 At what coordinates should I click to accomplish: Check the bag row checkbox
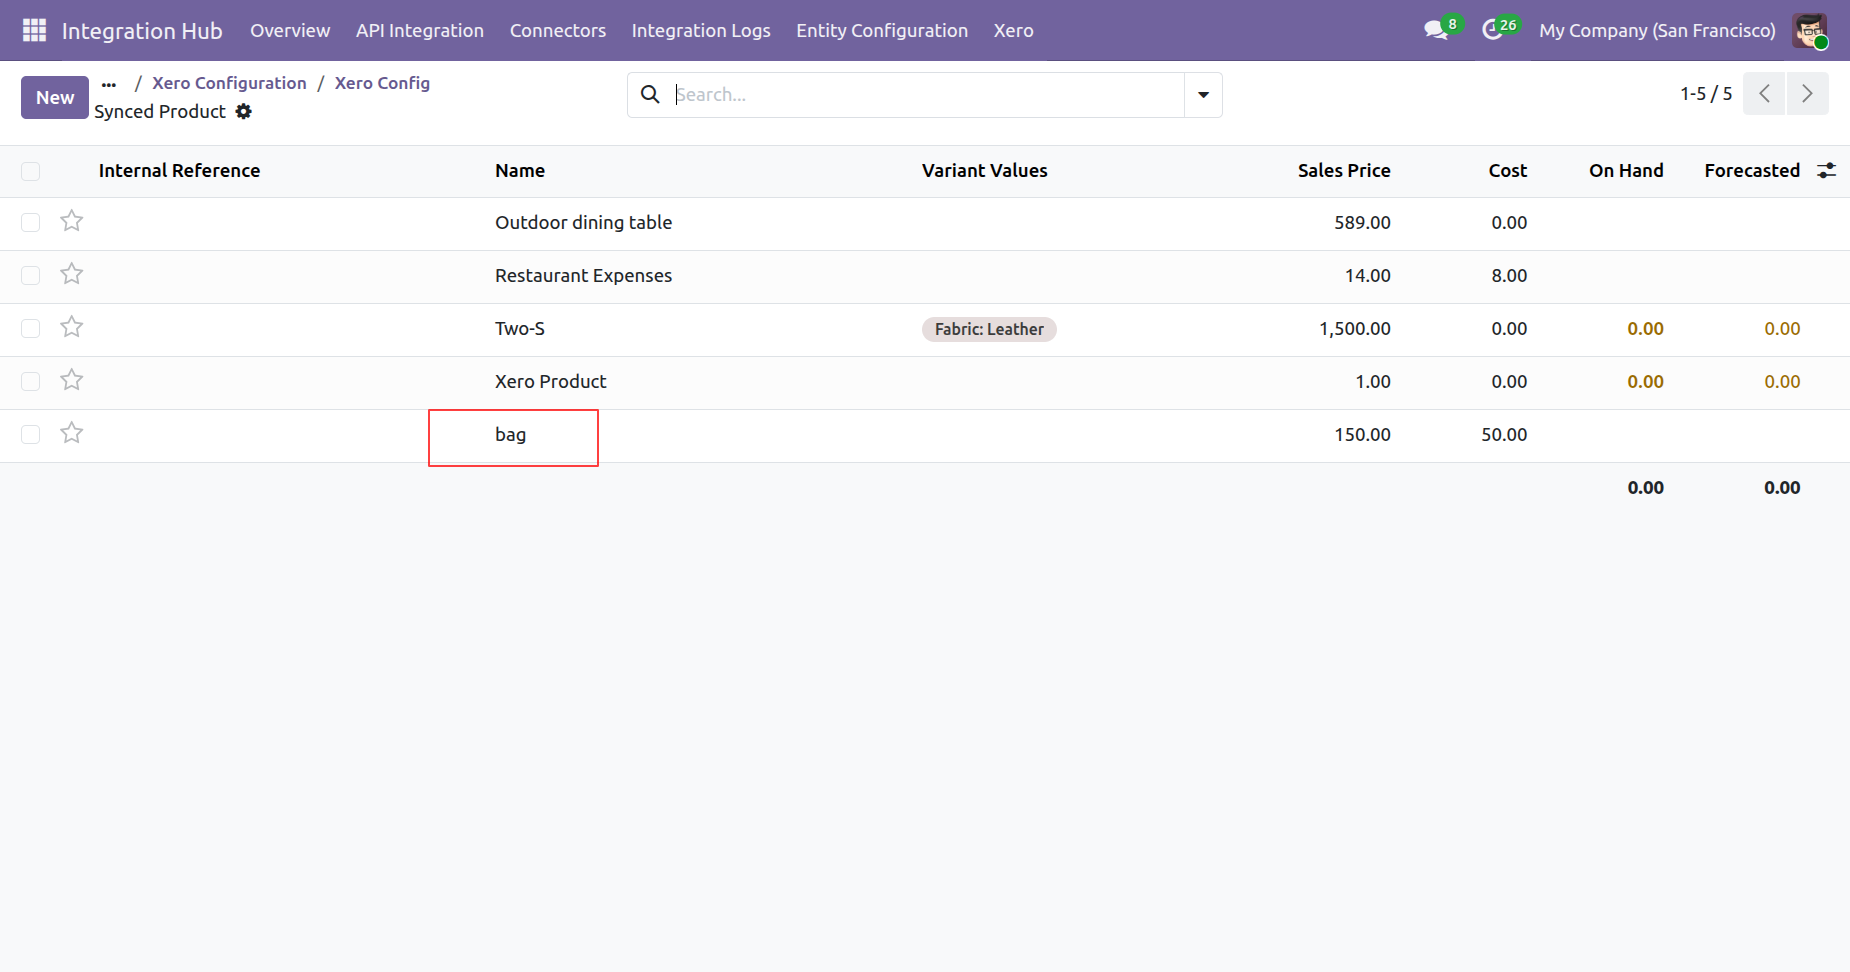click(x=31, y=435)
